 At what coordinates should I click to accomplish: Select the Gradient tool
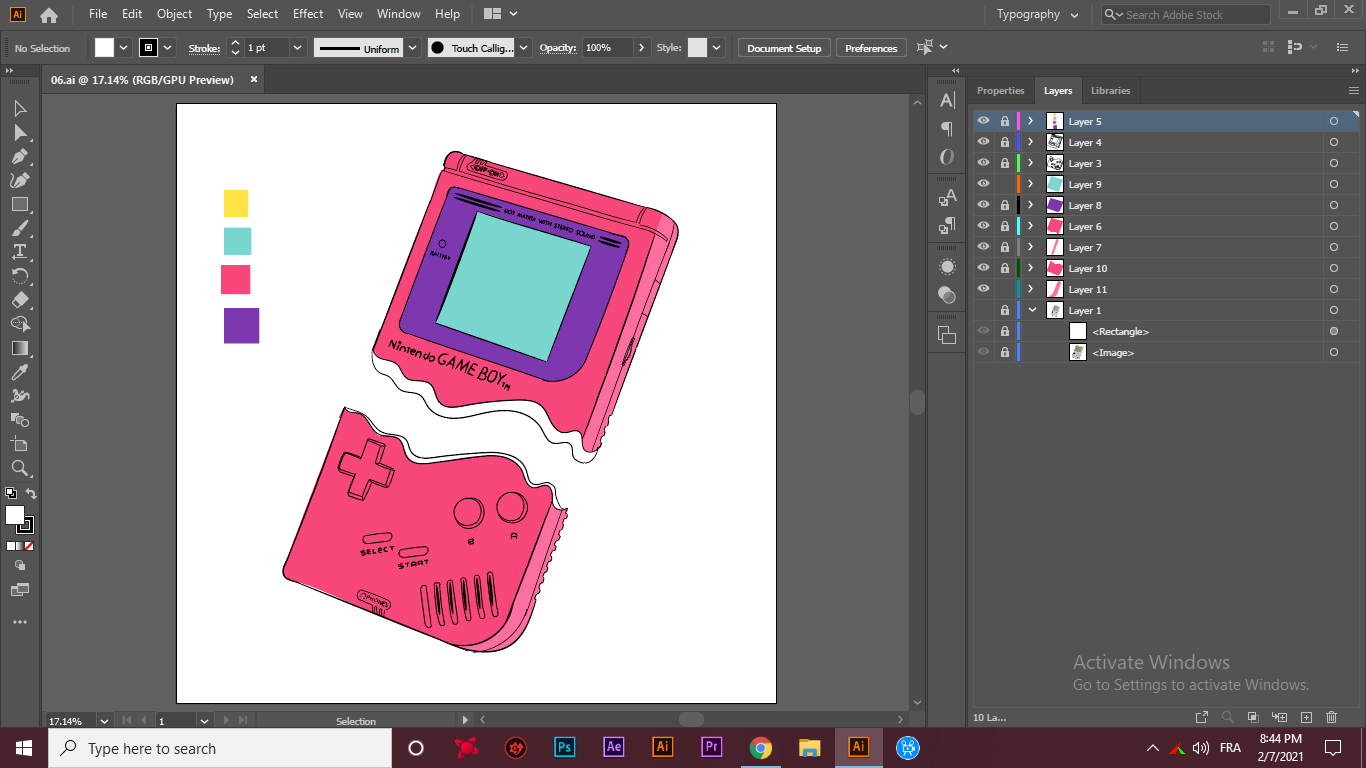[20, 348]
